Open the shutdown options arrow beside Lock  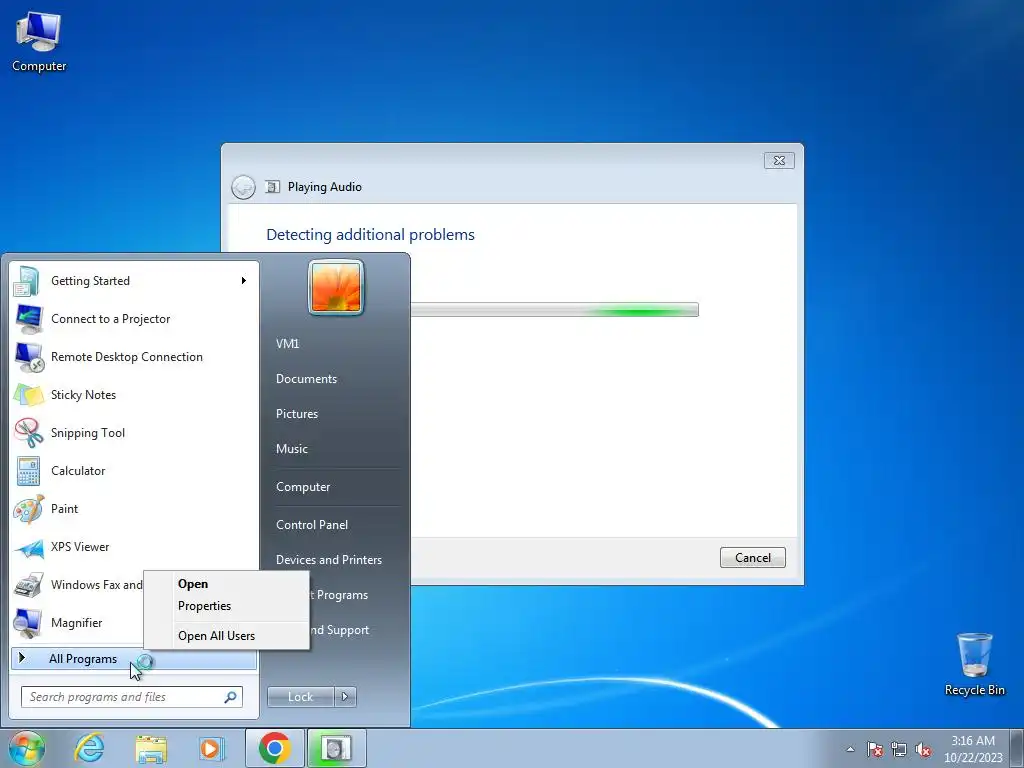point(345,697)
